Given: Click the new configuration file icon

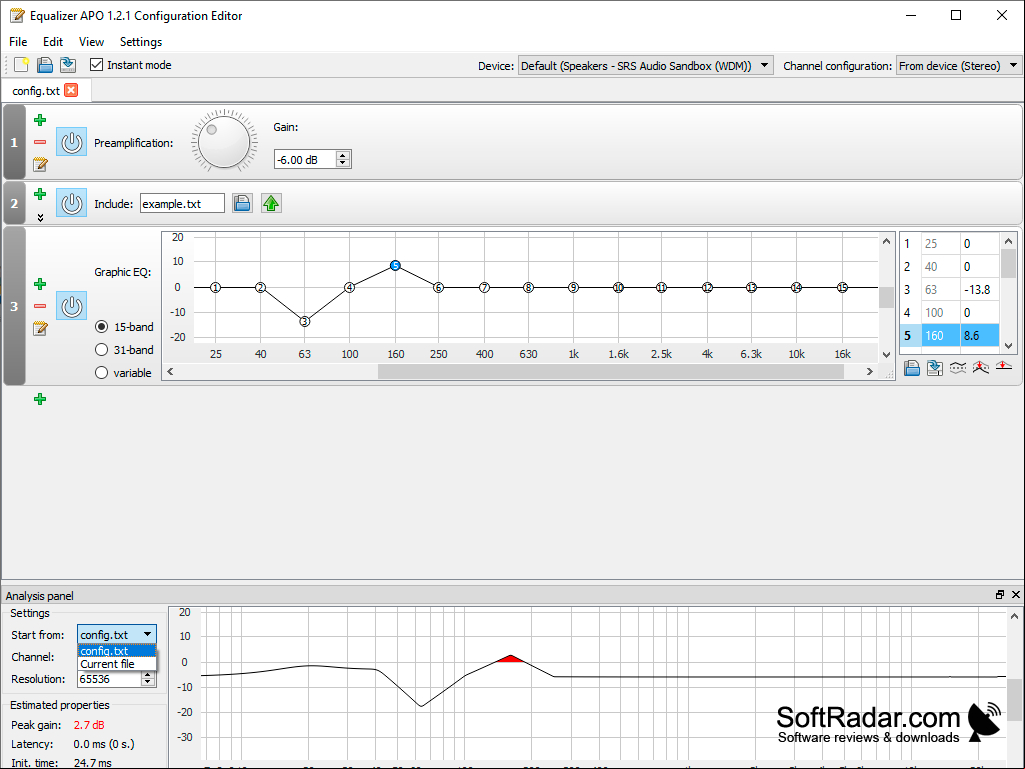Looking at the screenshot, I should (x=21, y=65).
